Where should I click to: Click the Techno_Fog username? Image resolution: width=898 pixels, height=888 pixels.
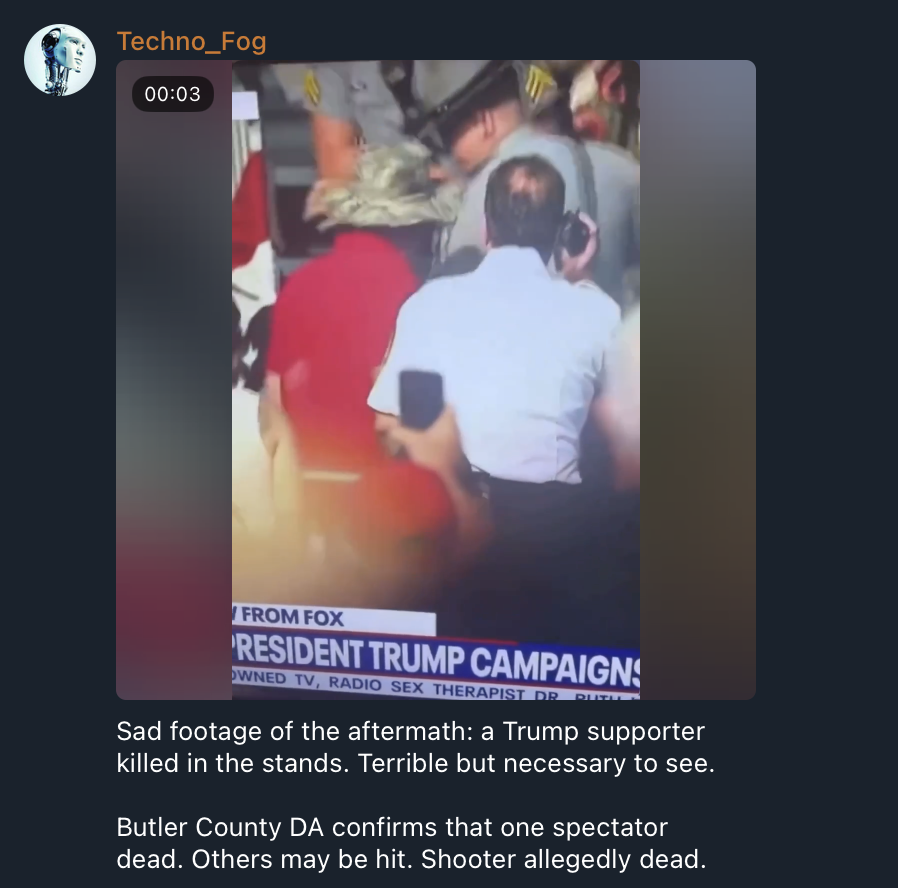[x=191, y=41]
